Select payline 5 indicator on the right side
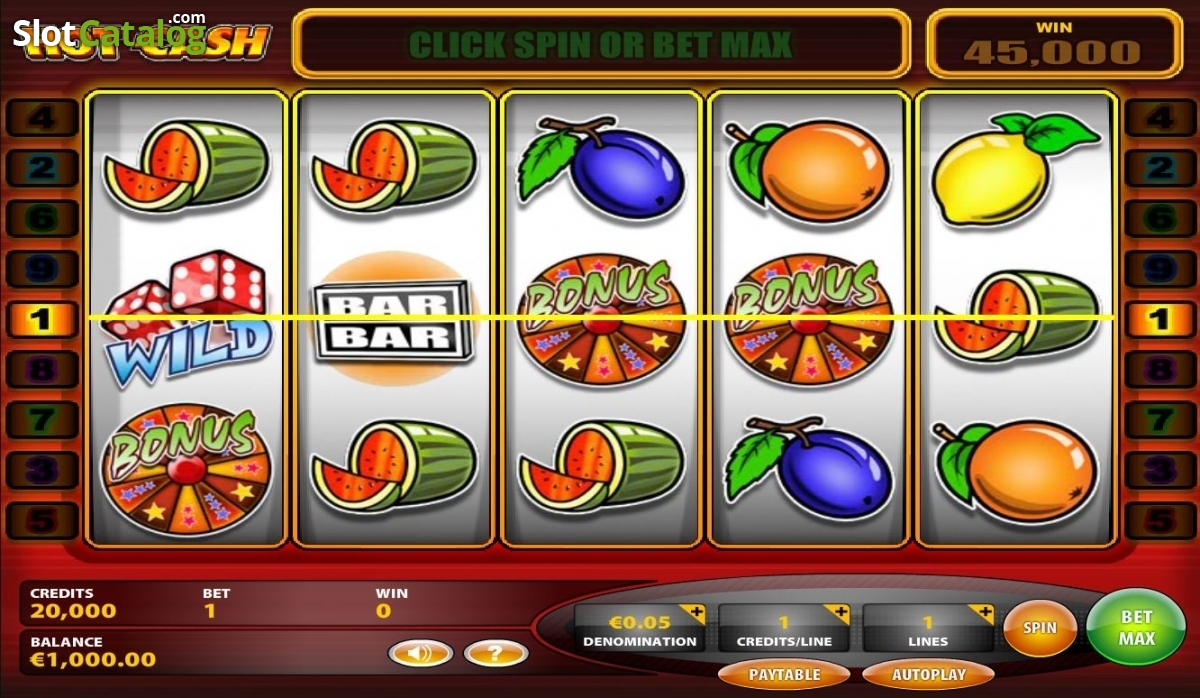This screenshot has width=1200, height=698. tap(1159, 520)
